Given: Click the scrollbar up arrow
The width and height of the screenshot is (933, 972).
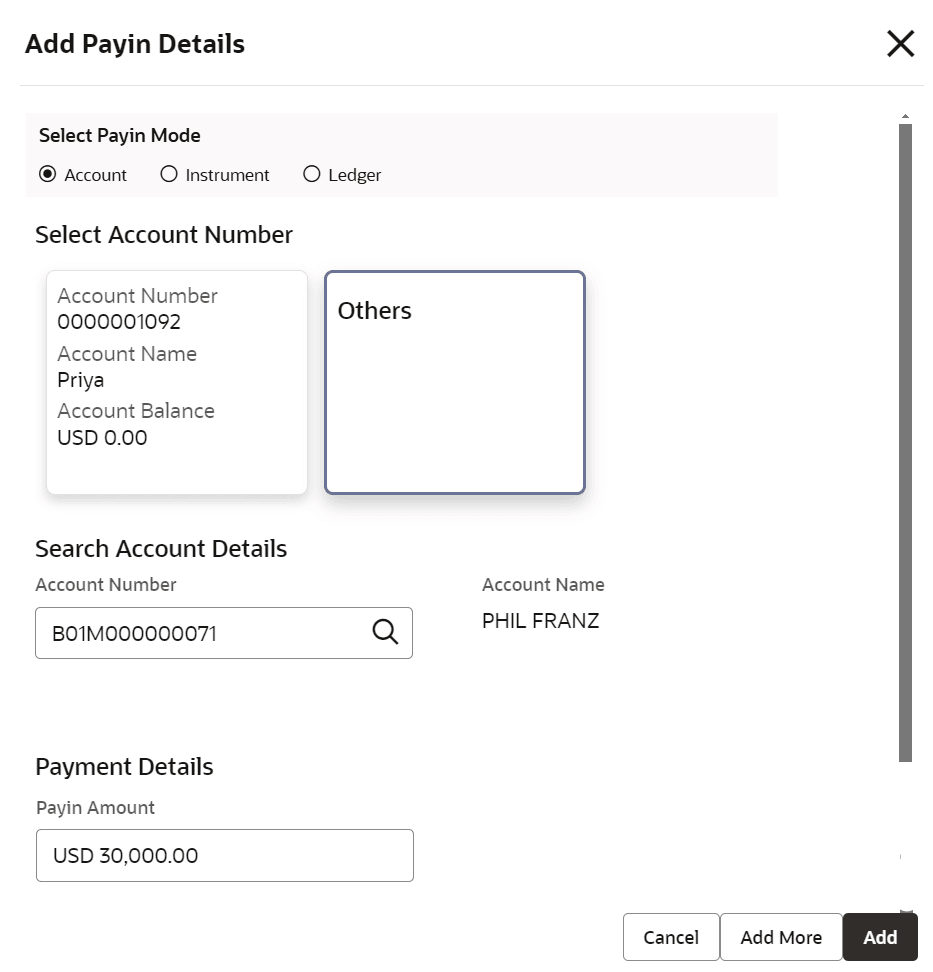Looking at the screenshot, I should pos(905,117).
